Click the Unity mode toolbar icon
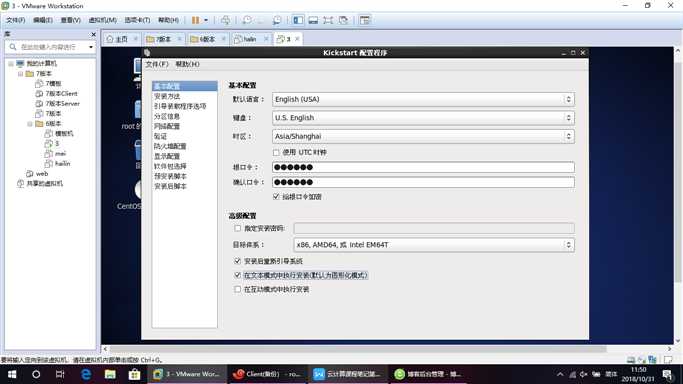Viewport: 683px width, 384px height. pyautogui.click(x=343, y=20)
